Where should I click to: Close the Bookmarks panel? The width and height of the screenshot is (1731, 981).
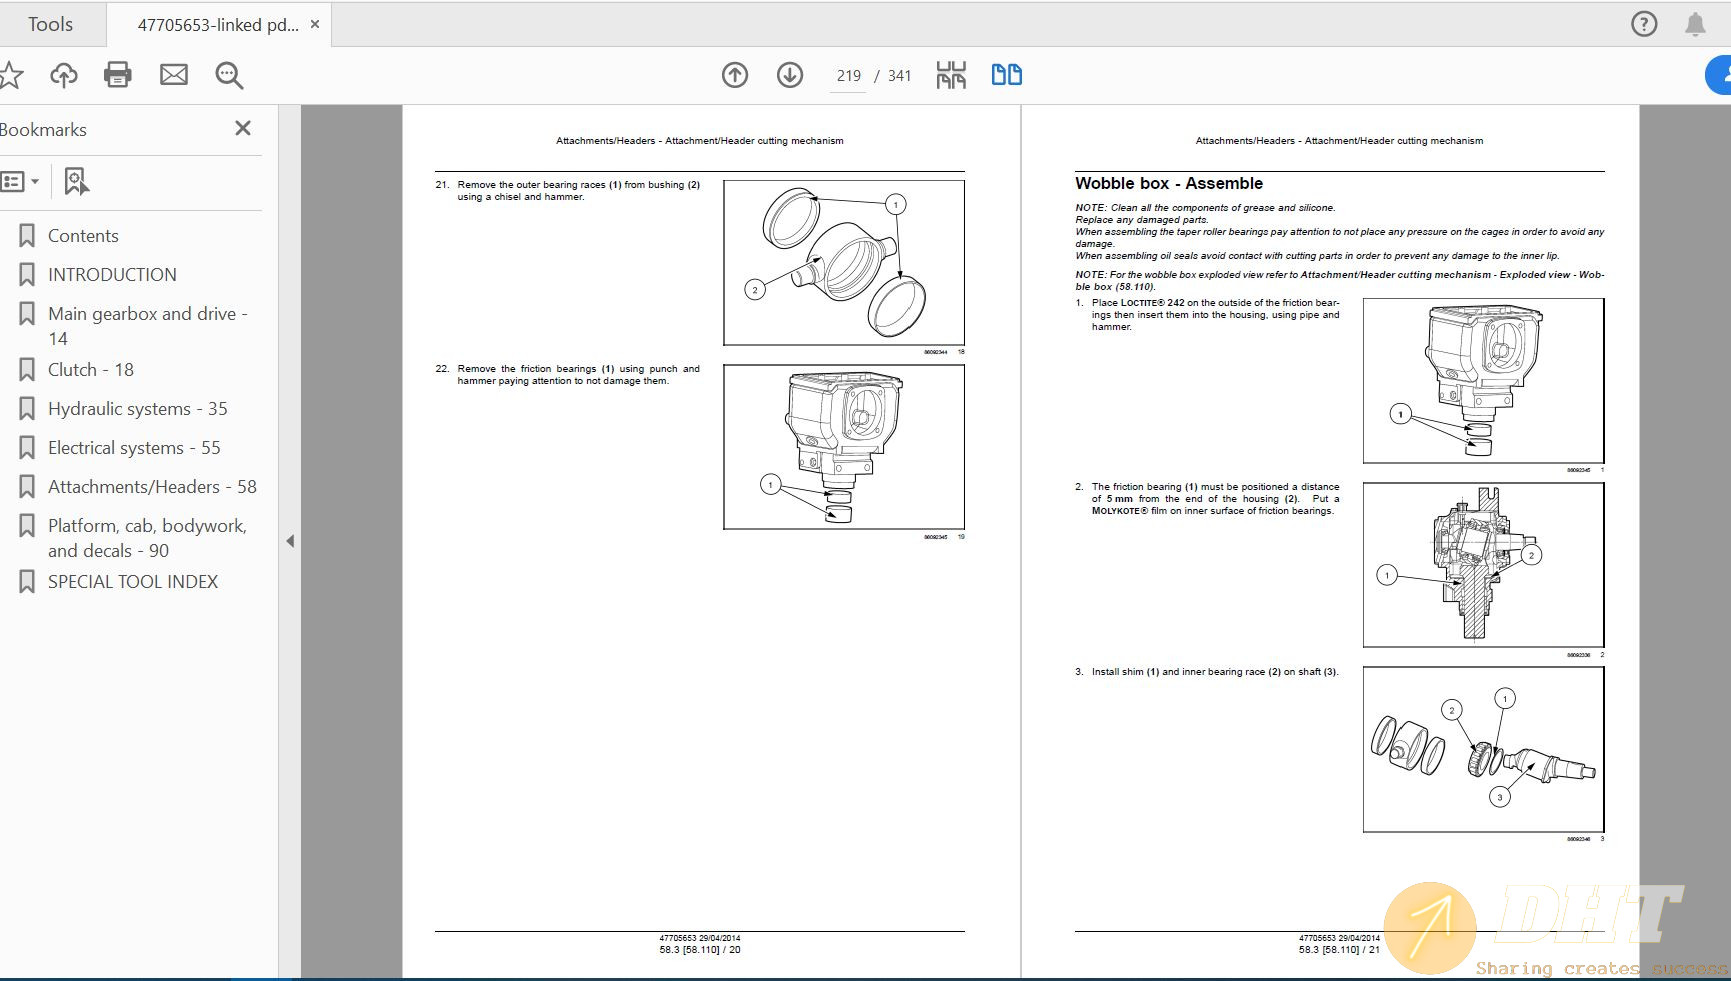click(x=242, y=128)
